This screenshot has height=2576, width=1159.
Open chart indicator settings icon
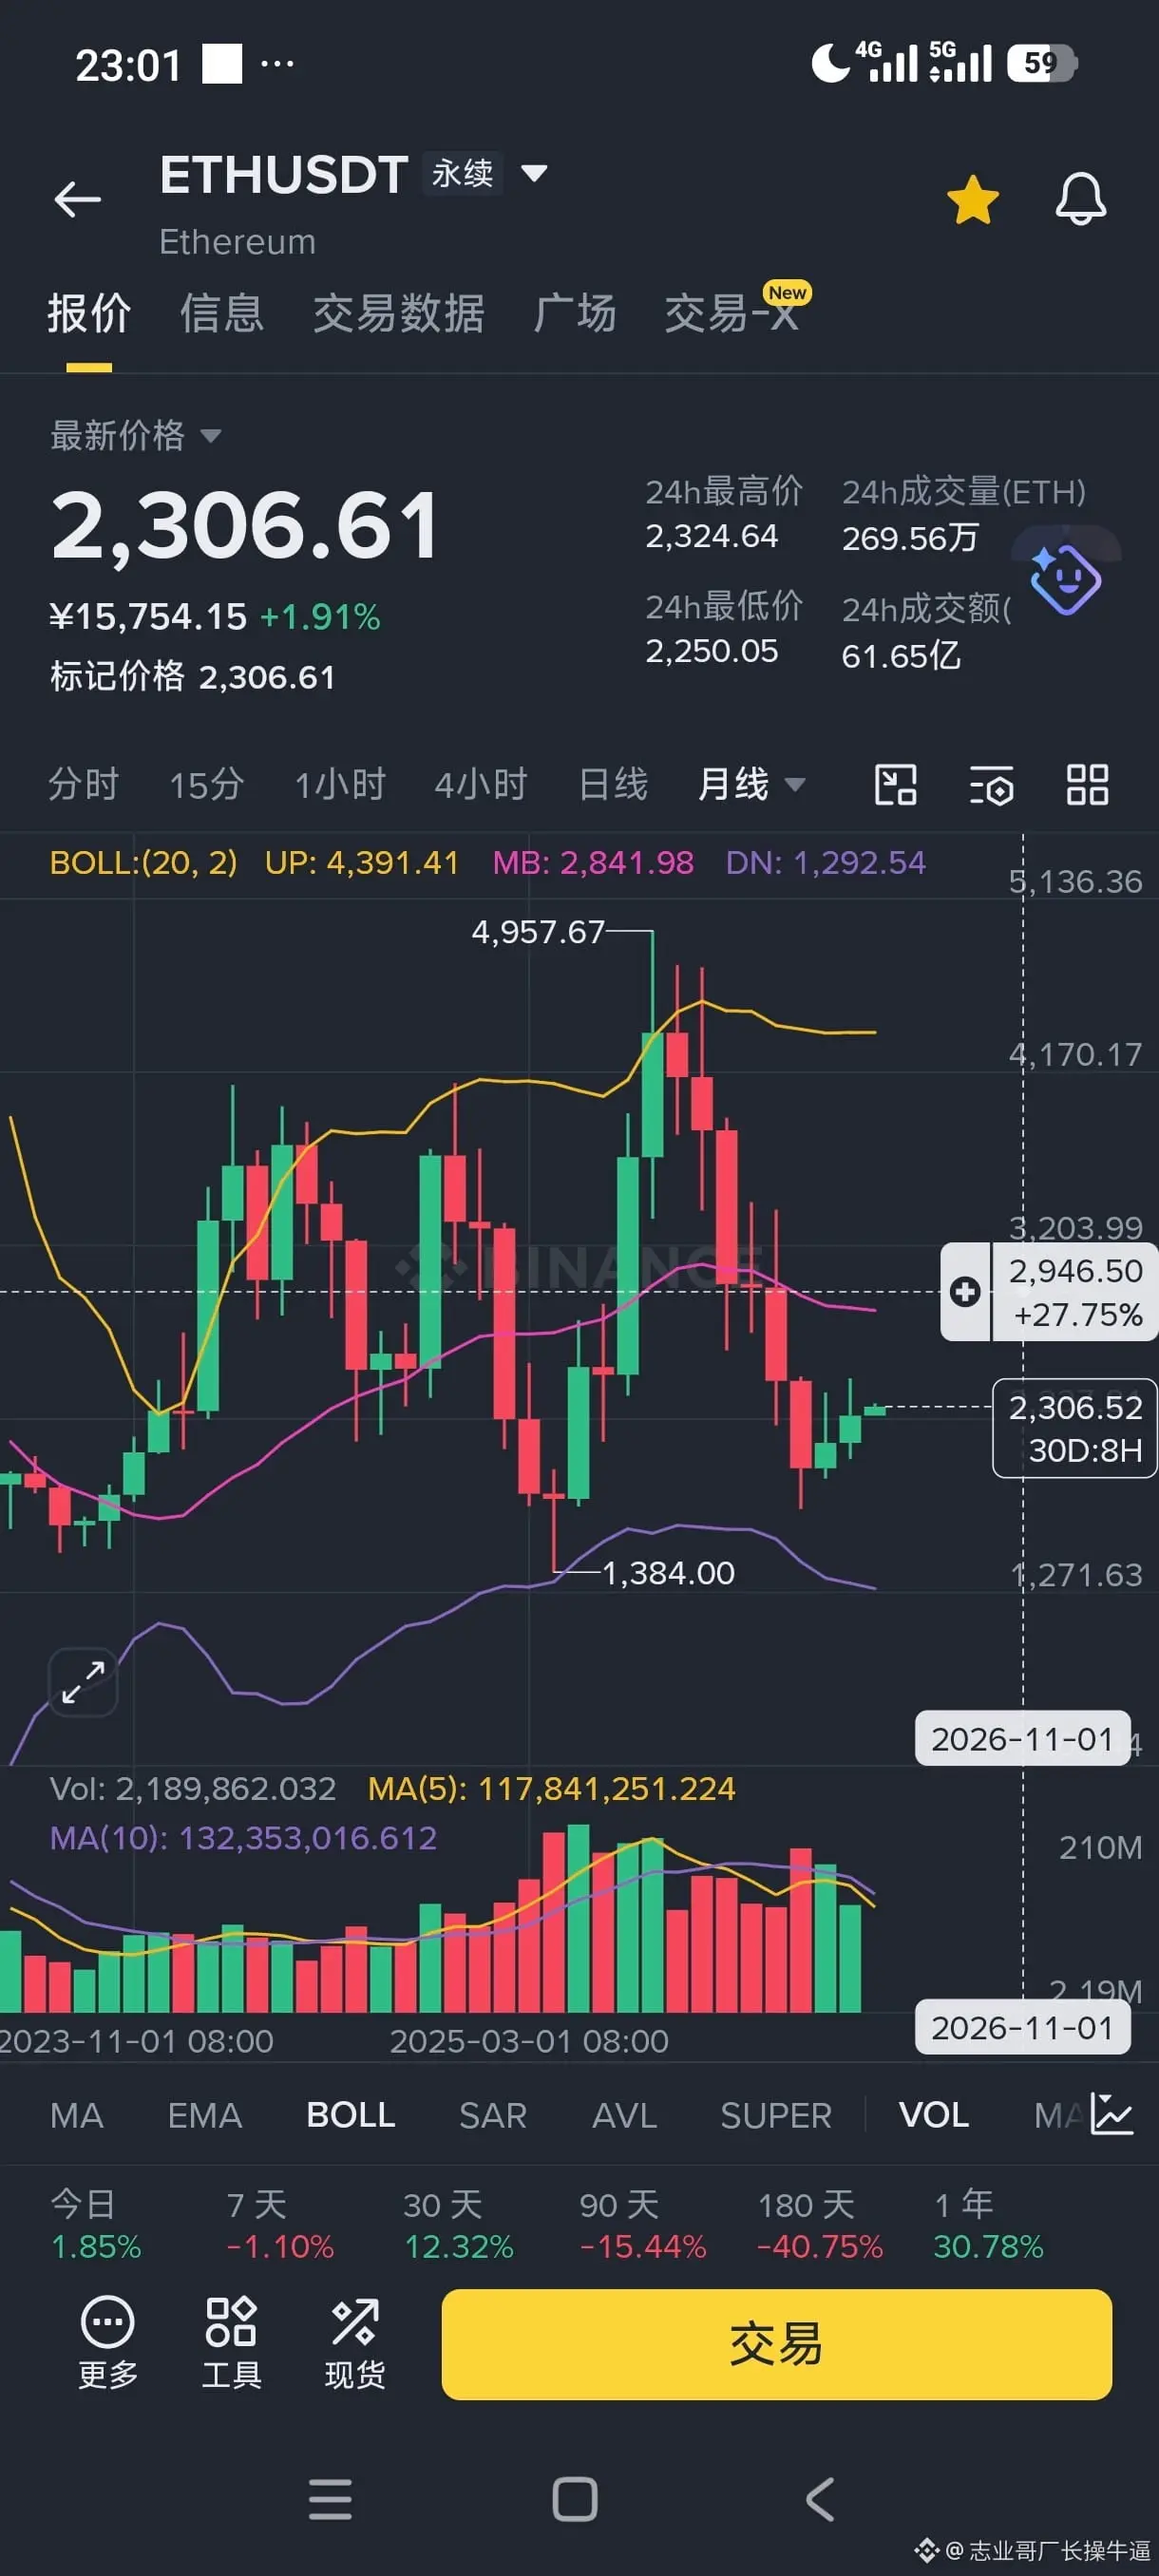(x=991, y=785)
